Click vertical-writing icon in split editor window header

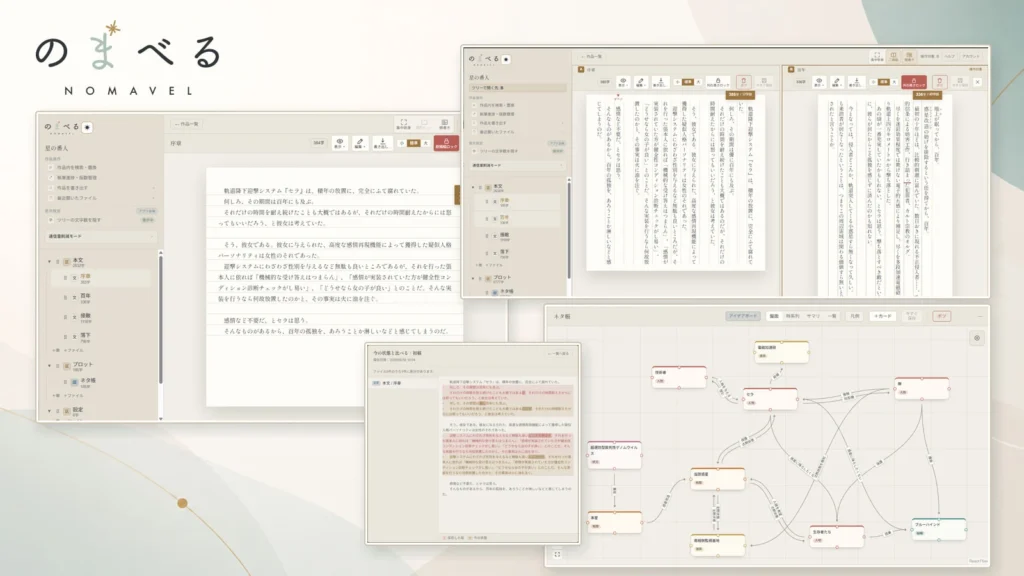909,57
